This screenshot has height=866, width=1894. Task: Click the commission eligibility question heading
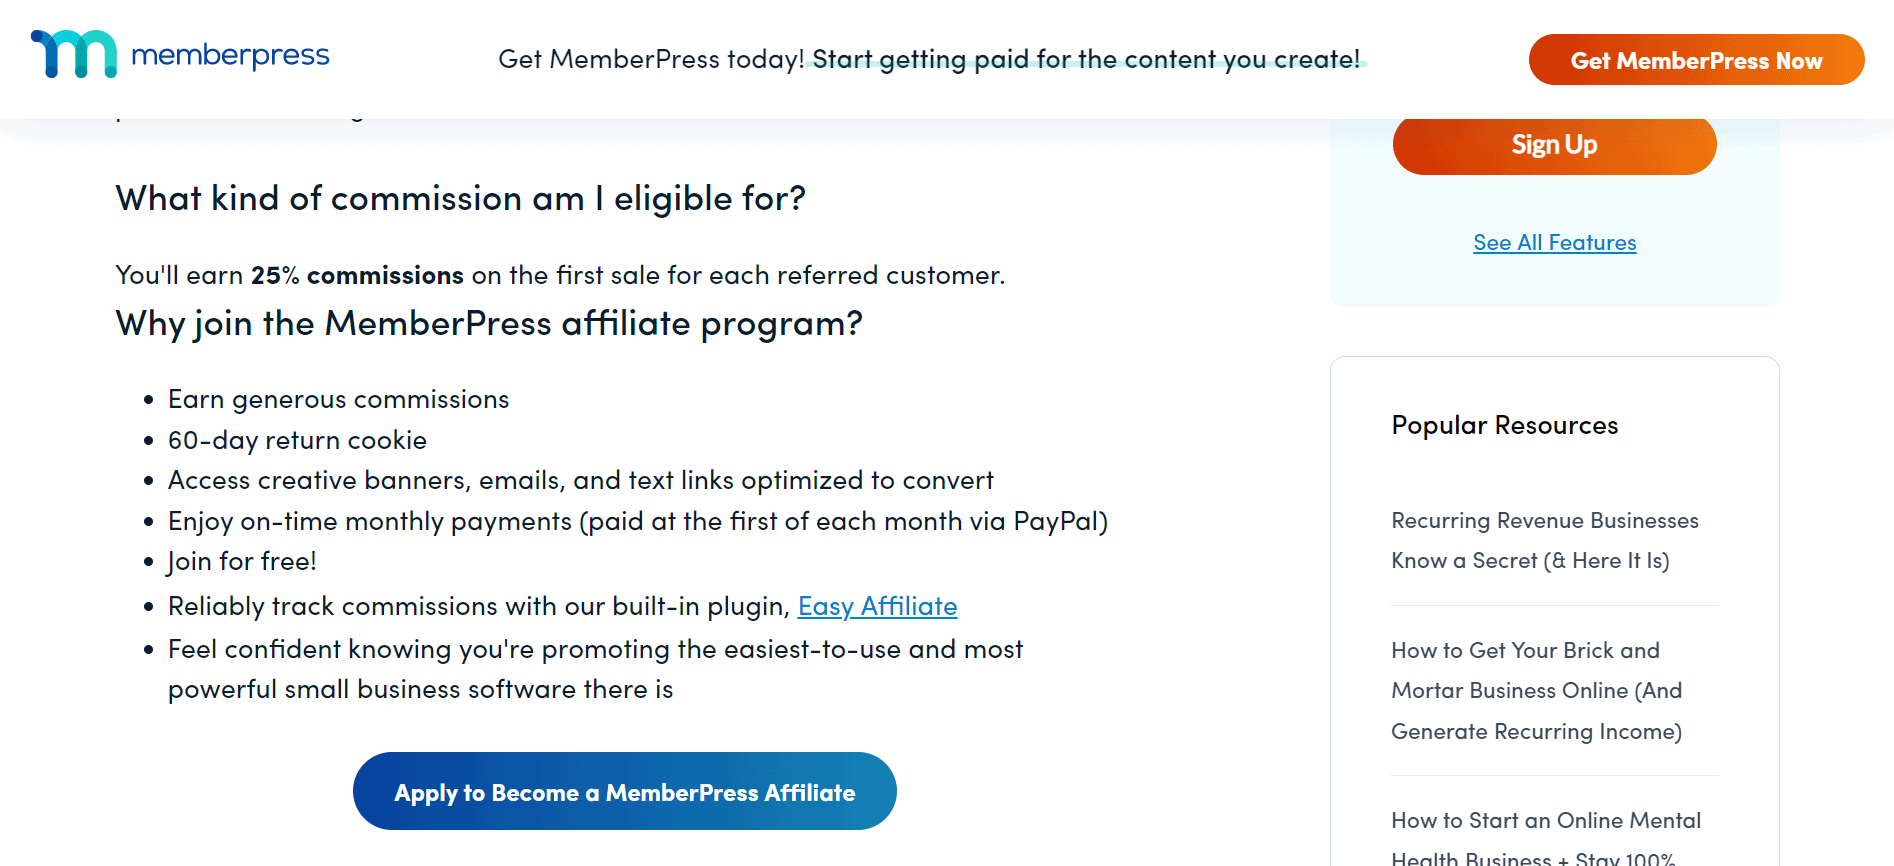(460, 198)
